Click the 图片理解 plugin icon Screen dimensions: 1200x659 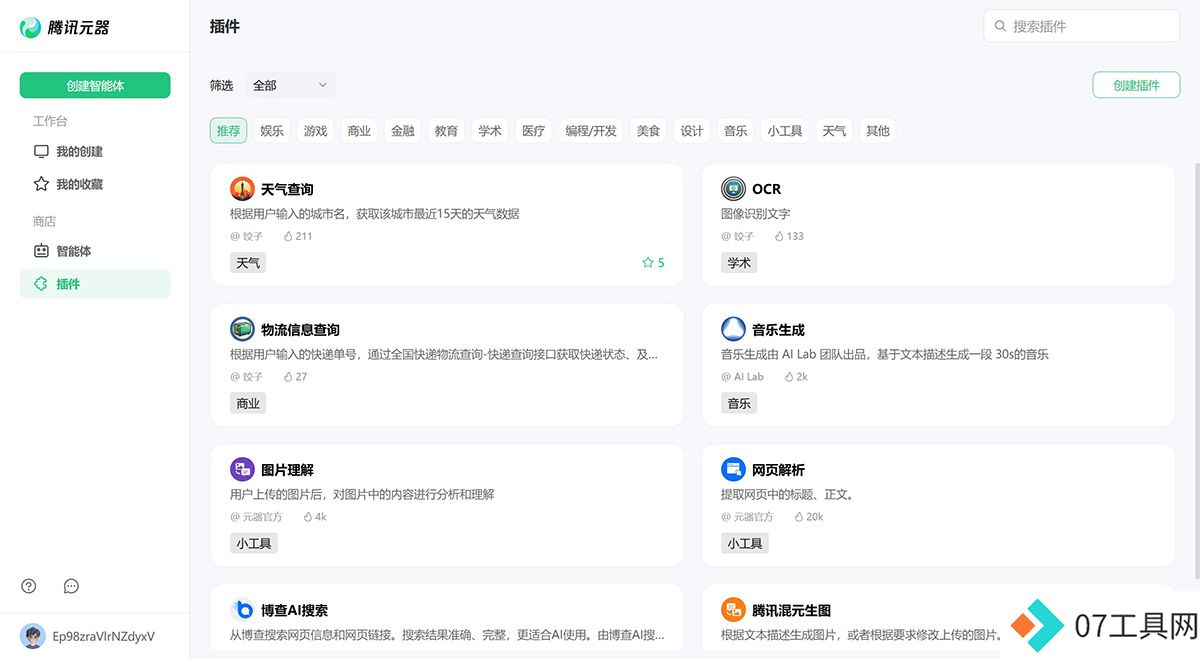point(242,469)
